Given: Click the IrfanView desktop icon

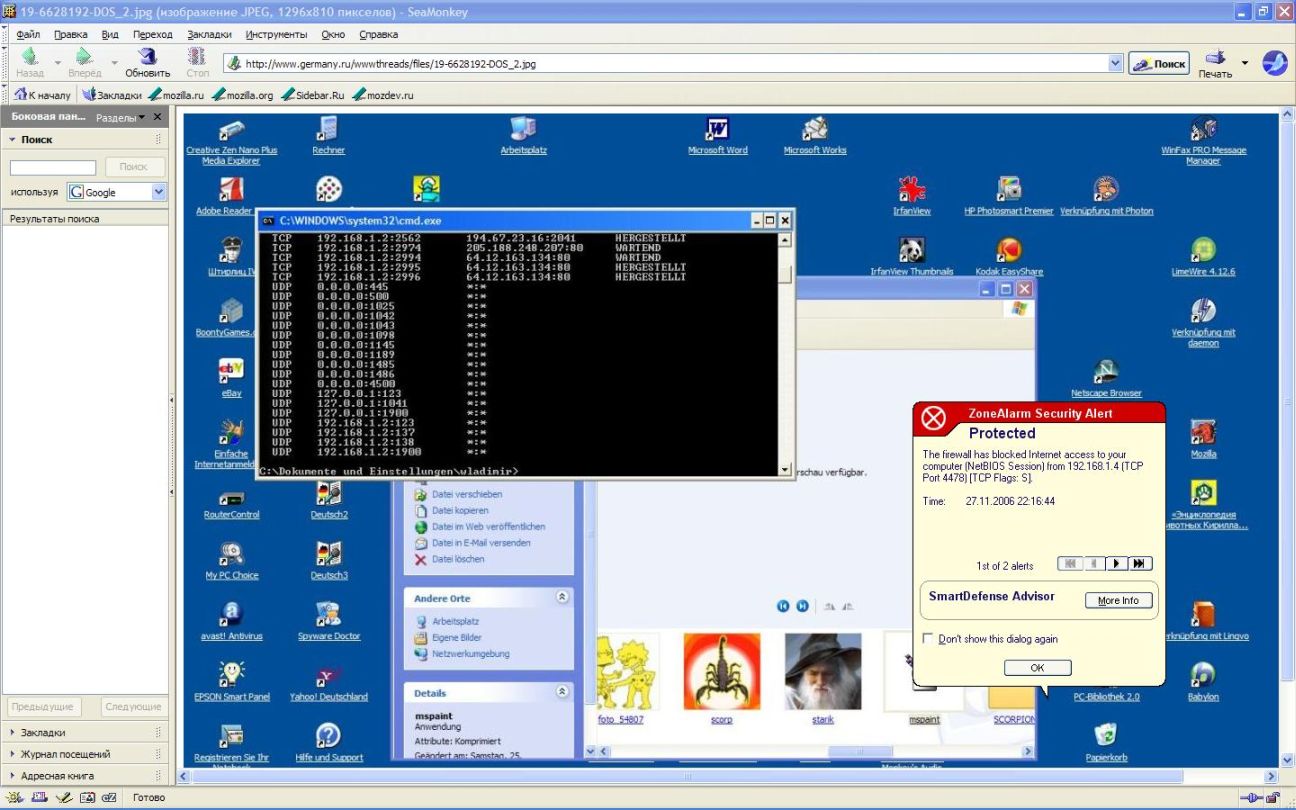Looking at the screenshot, I should [911, 196].
